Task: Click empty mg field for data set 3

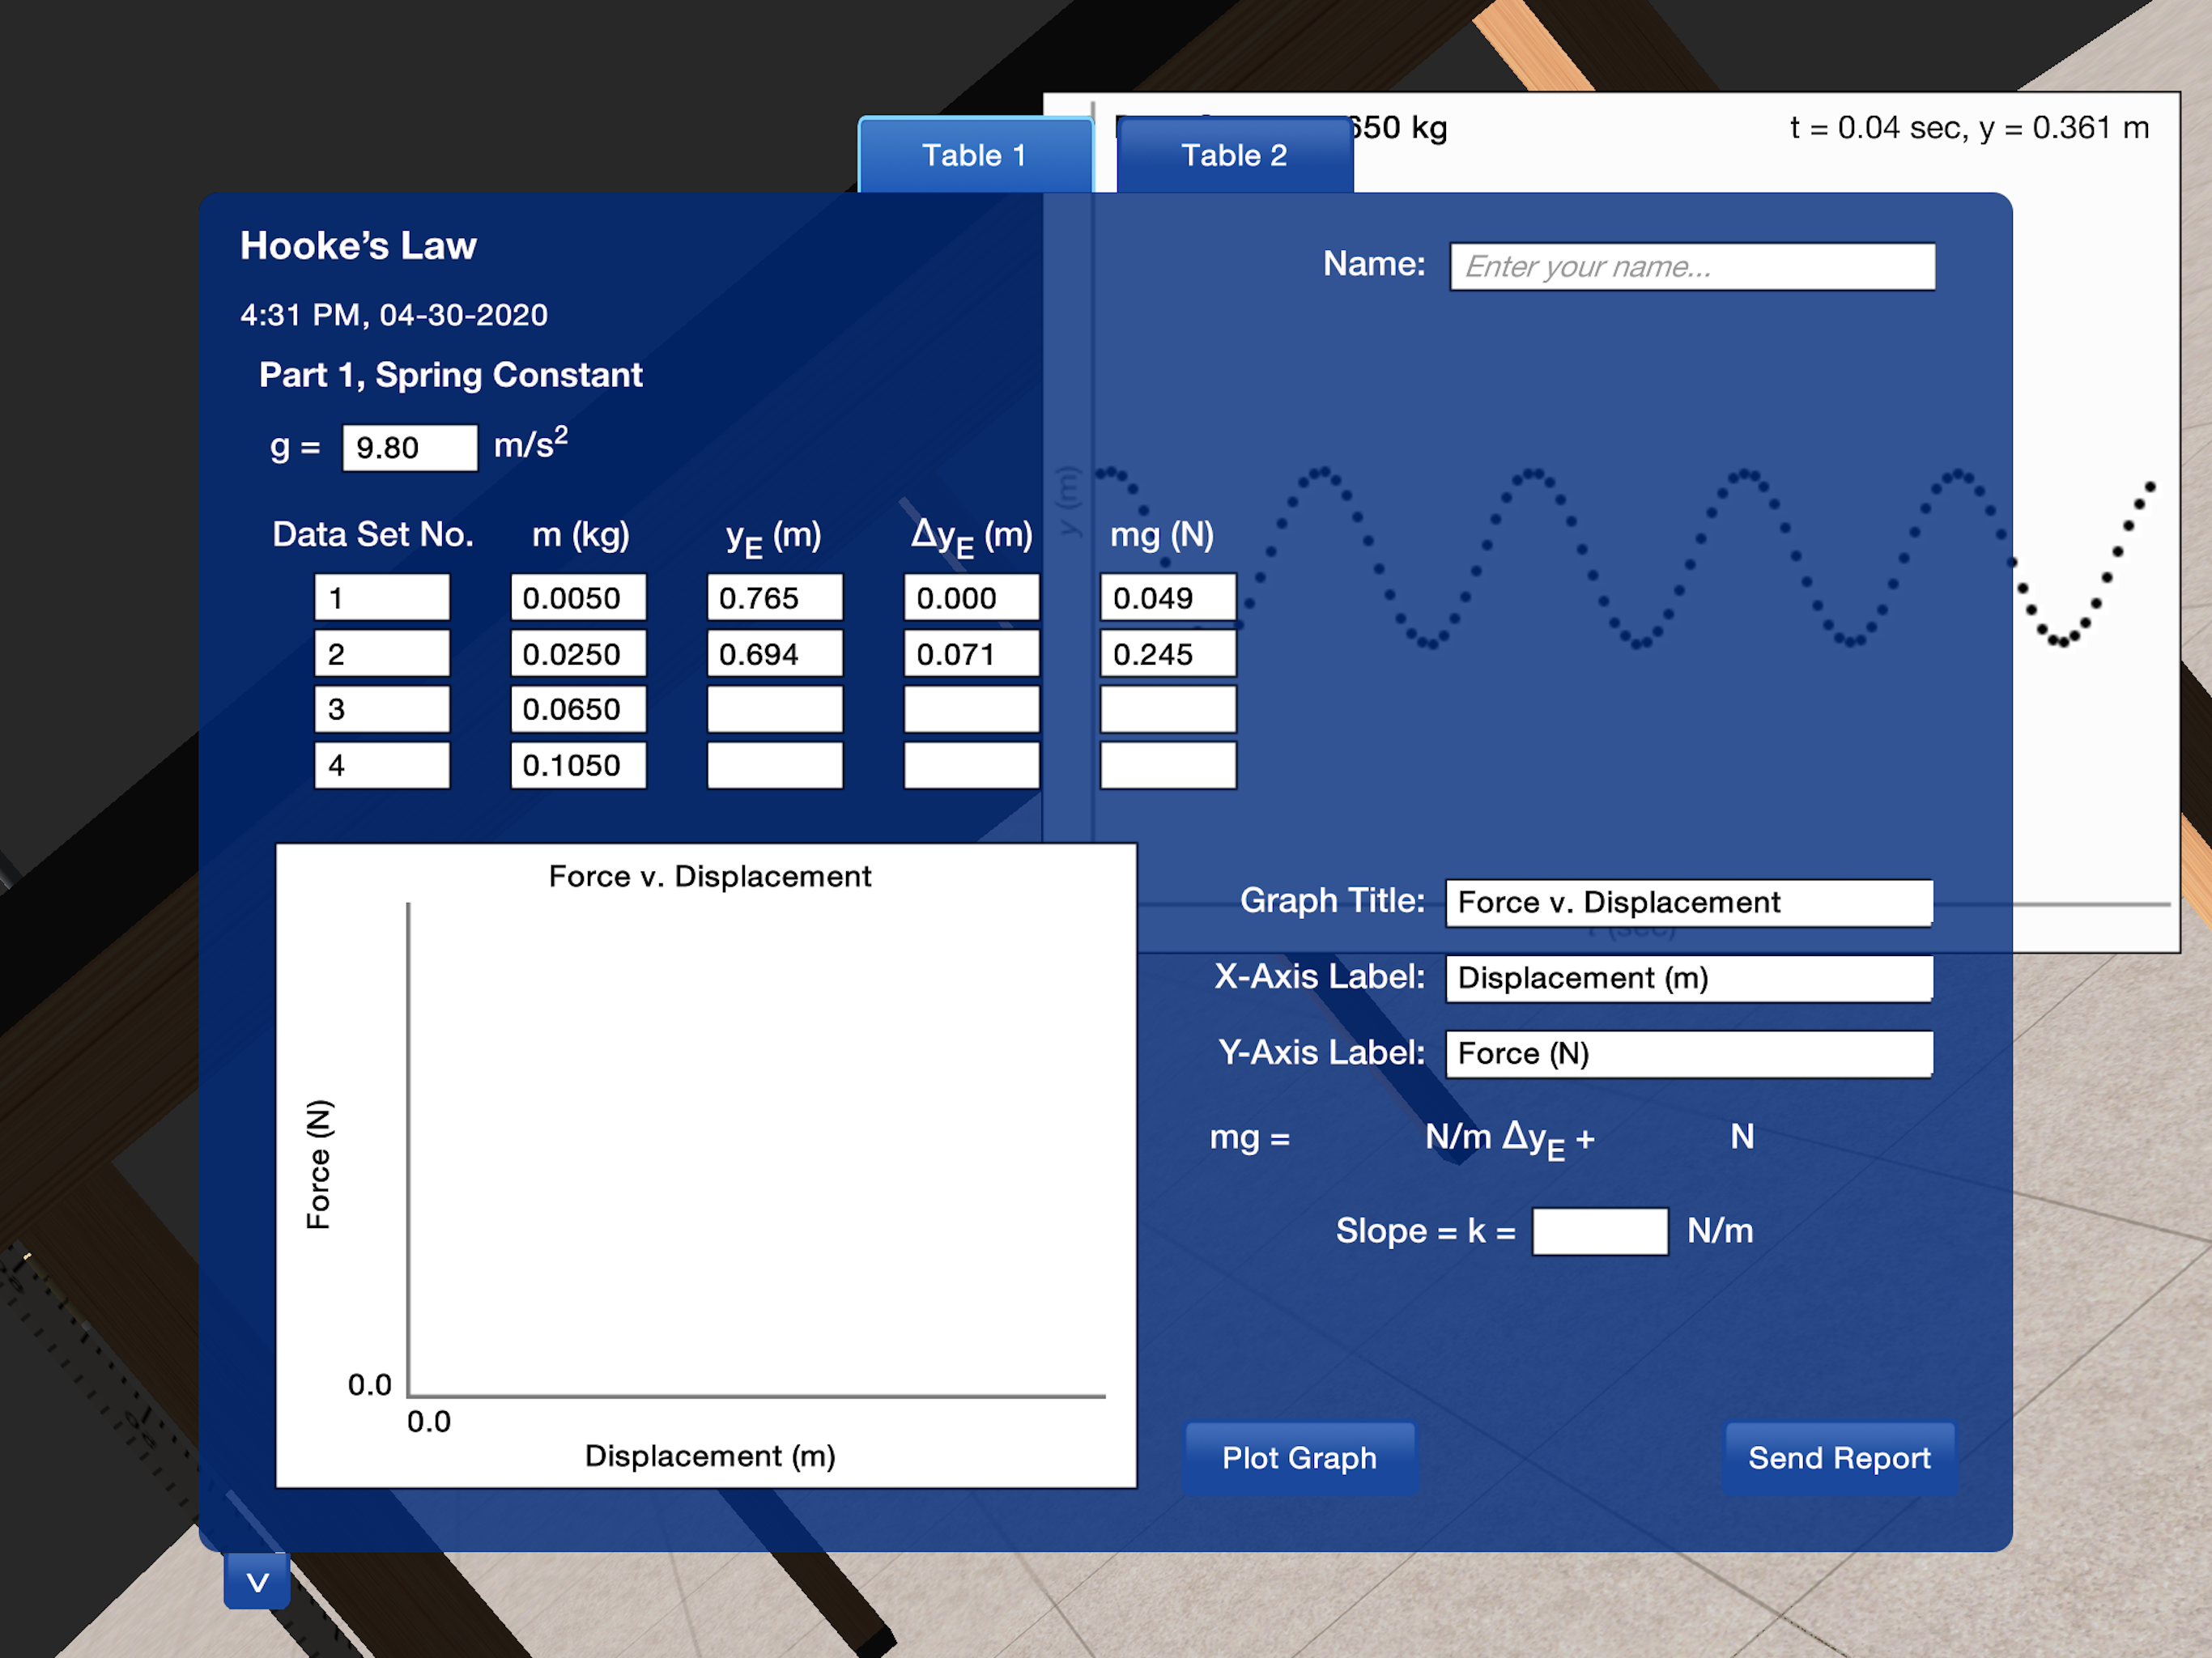Action: pyautogui.click(x=1168, y=709)
